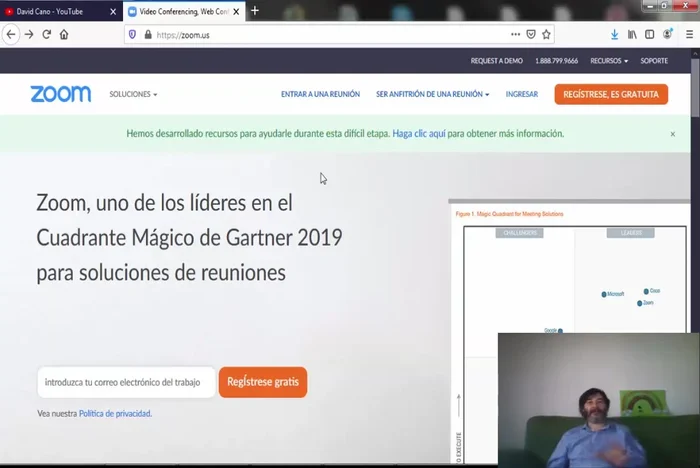Bookmark this page with the star
Viewport: 700px width, 468px height.
(546, 34)
